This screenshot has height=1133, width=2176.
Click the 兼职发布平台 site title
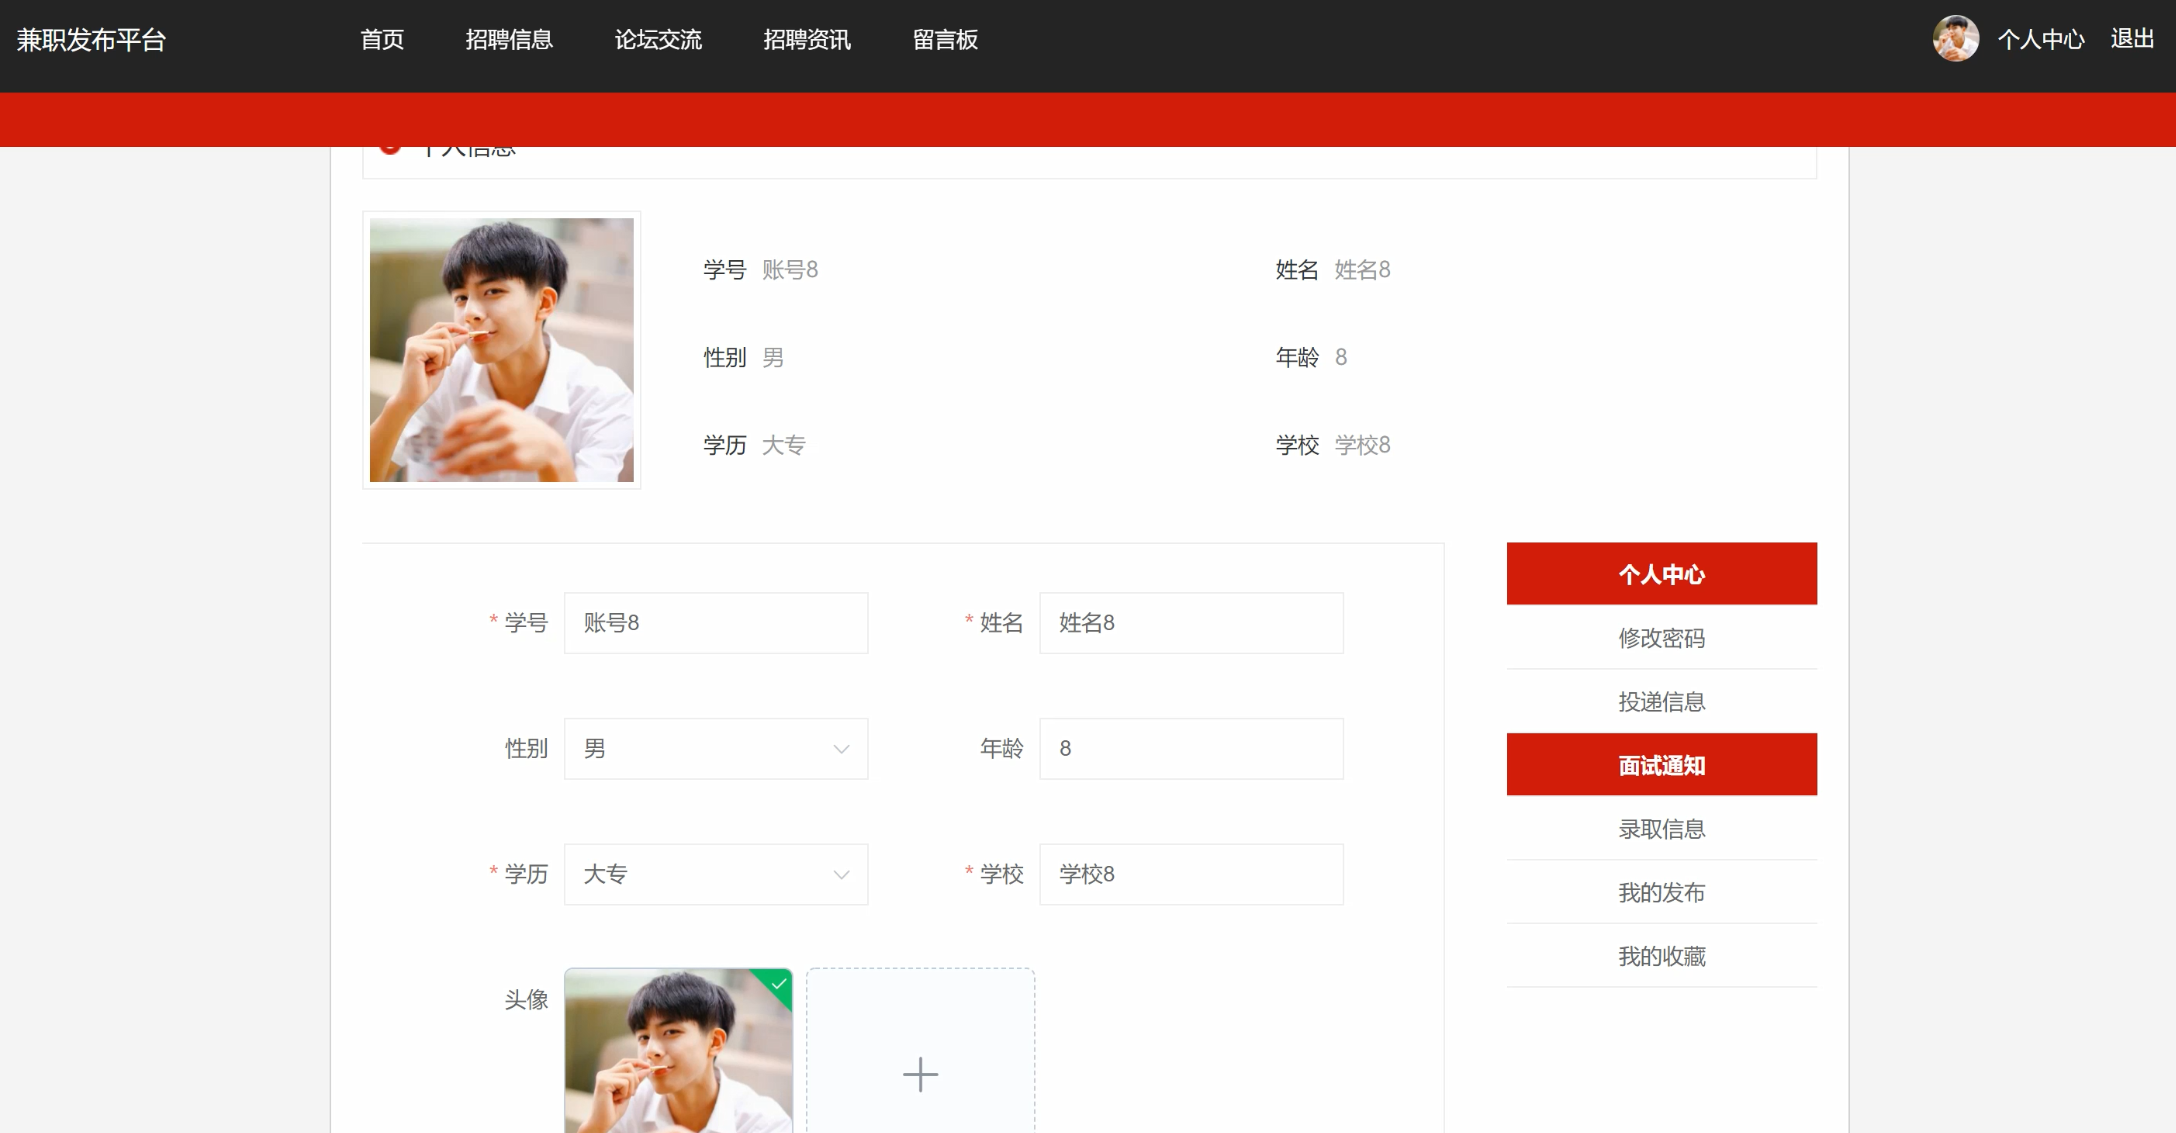click(91, 40)
